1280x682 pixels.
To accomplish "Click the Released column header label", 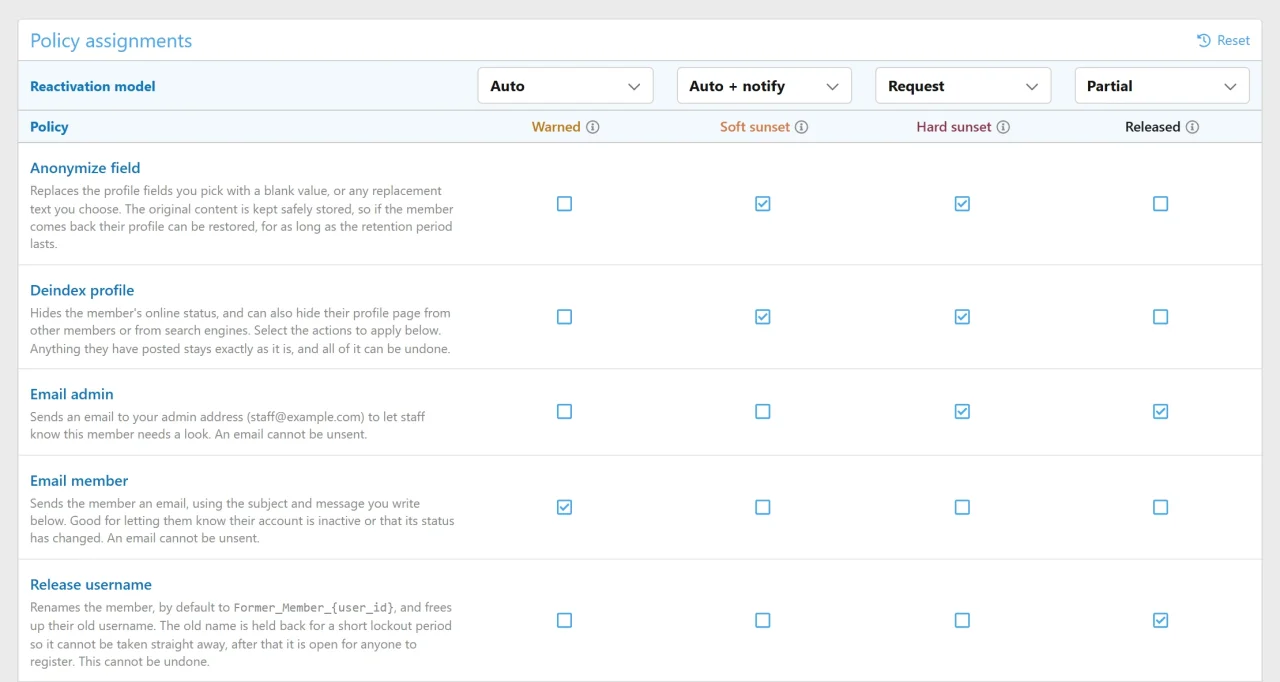I will tap(1153, 127).
